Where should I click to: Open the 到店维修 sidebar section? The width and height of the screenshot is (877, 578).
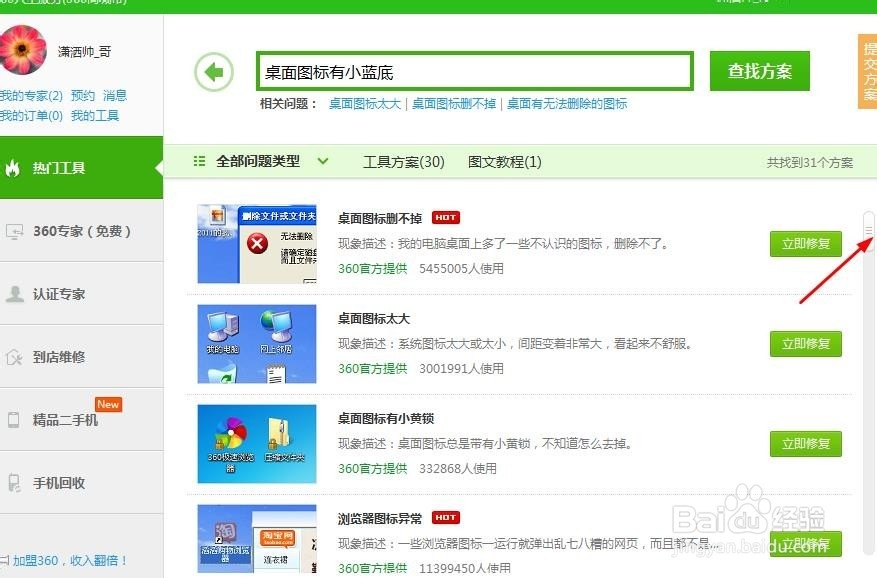(82, 357)
